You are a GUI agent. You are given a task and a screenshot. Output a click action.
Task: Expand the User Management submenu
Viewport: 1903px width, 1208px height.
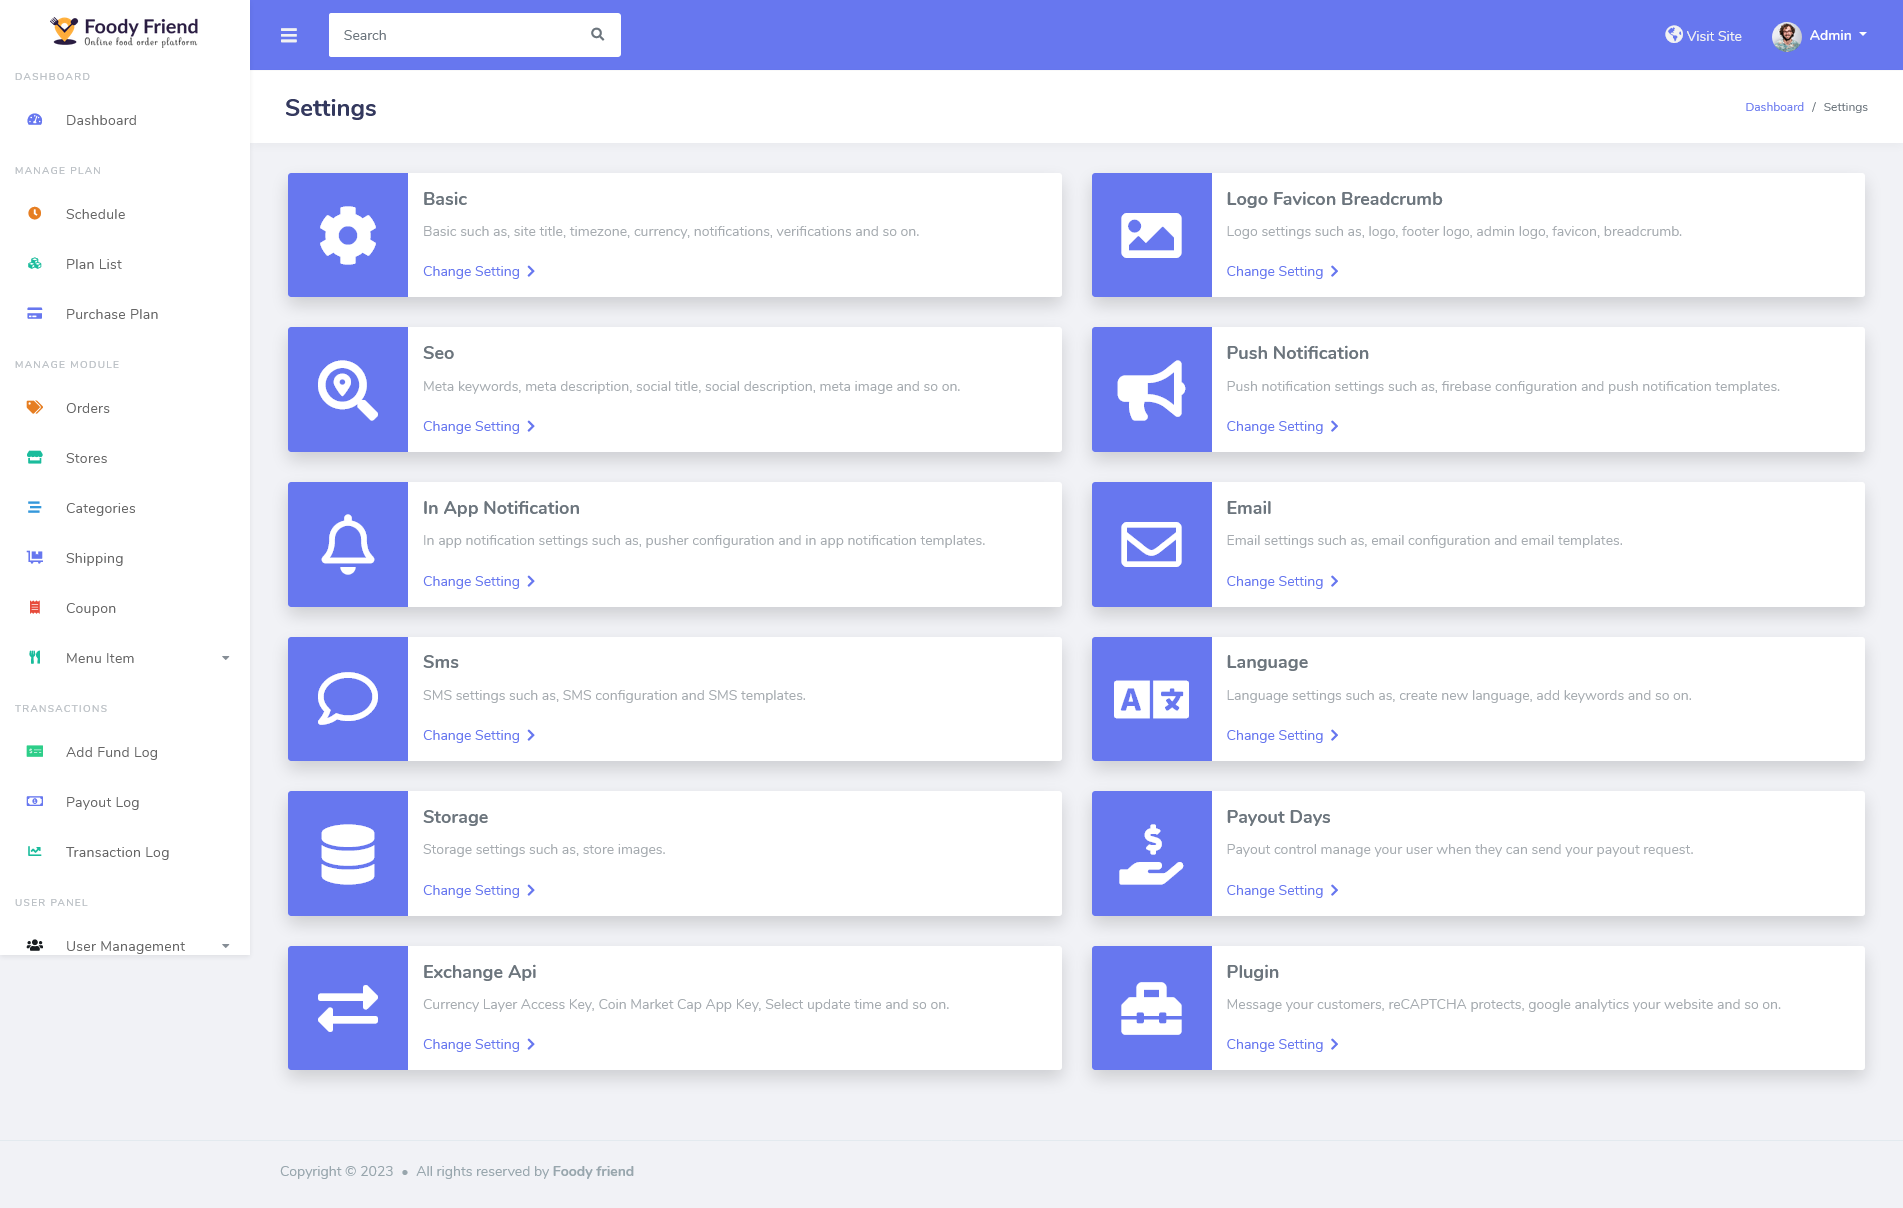(125, 945)
